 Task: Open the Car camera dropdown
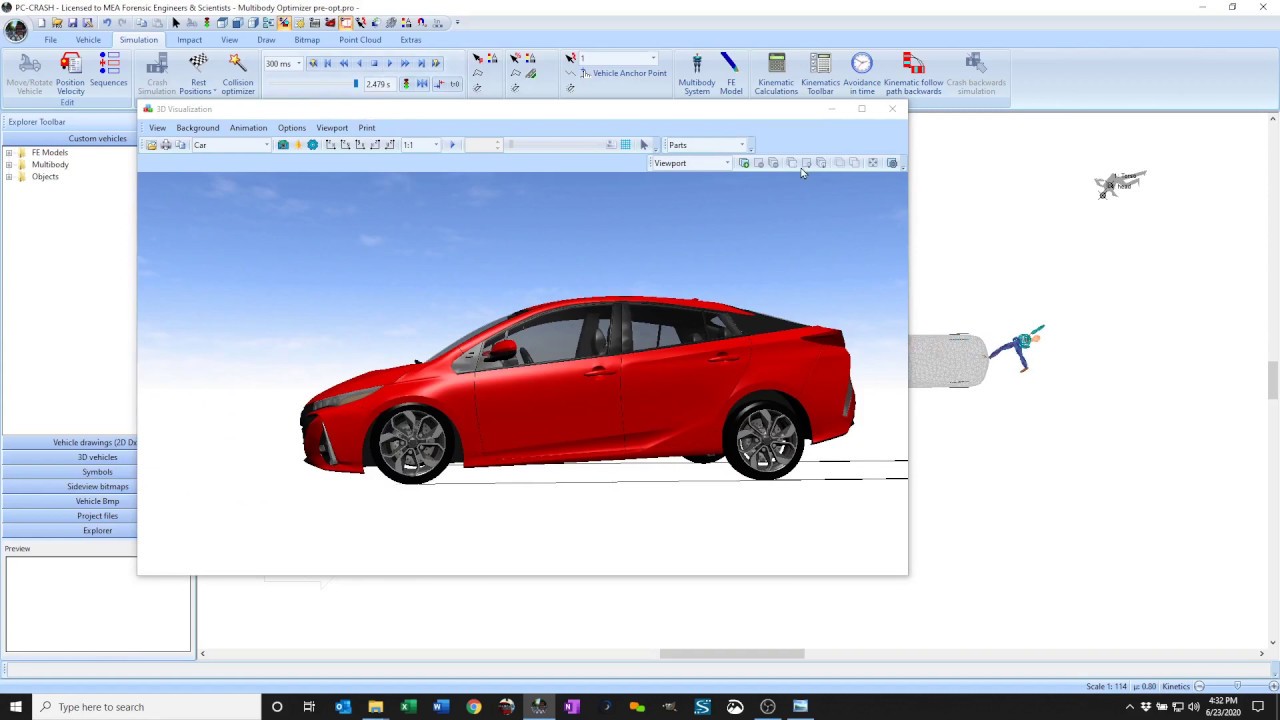[x=266, y=145]
